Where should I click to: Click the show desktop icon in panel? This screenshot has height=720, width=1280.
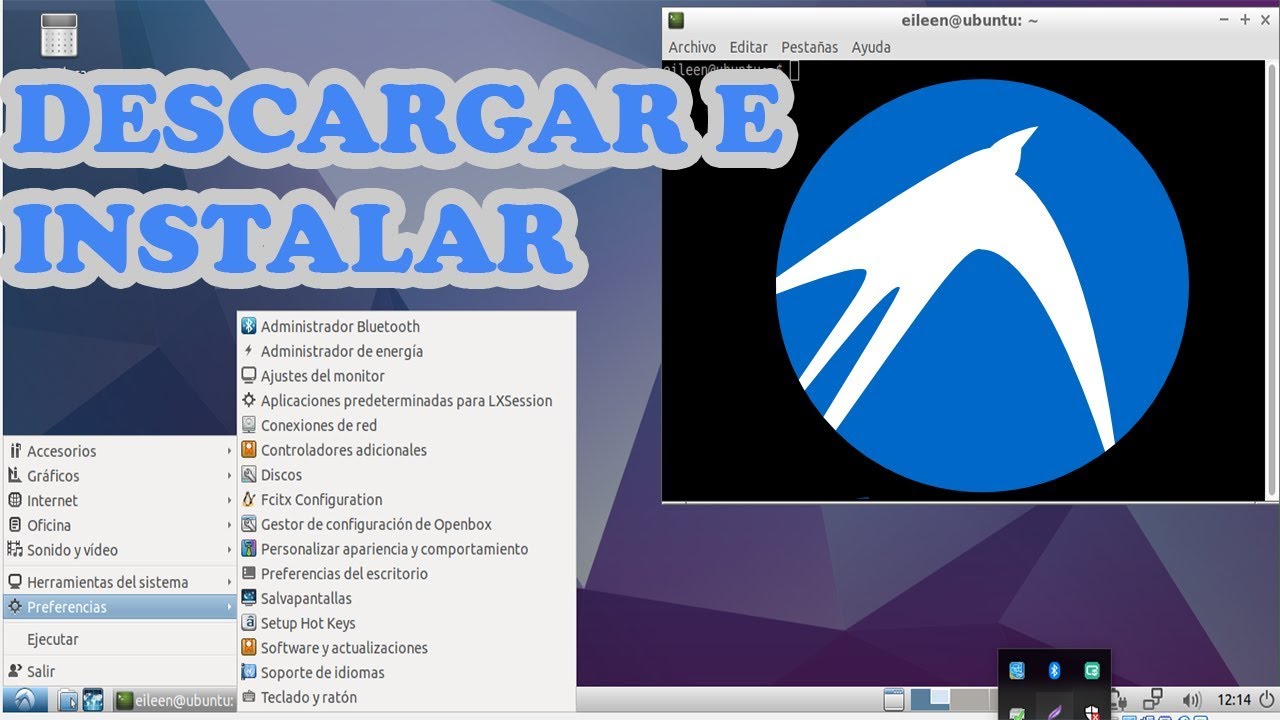point(894,700)
